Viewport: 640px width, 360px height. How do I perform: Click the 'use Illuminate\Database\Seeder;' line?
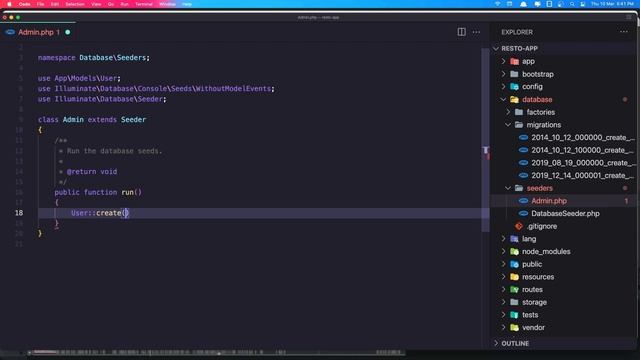[x=102, y=99]
